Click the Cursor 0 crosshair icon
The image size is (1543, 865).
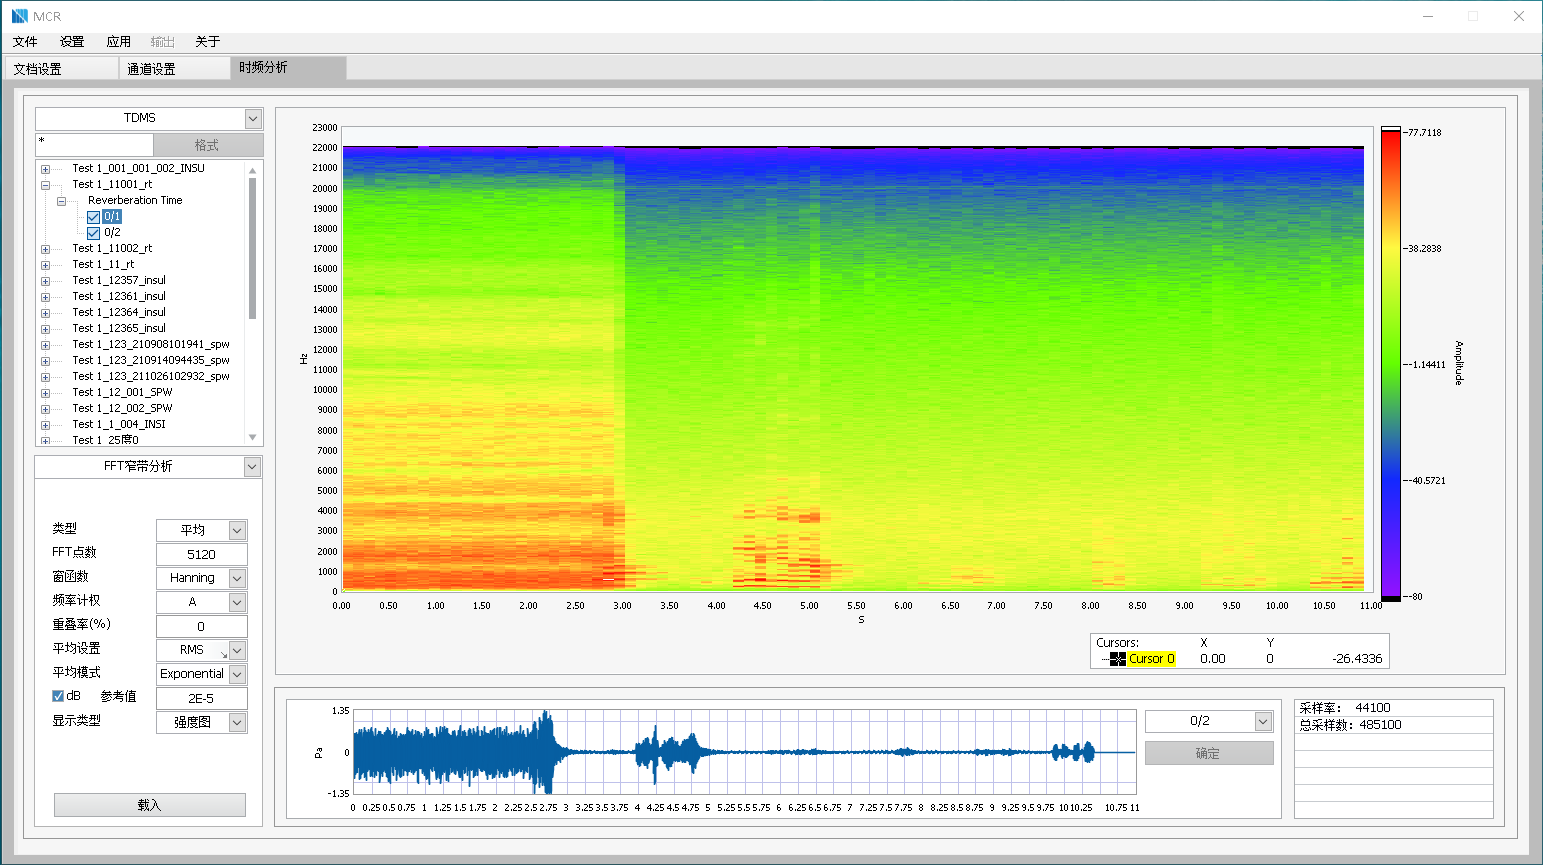coord(1117,659)
